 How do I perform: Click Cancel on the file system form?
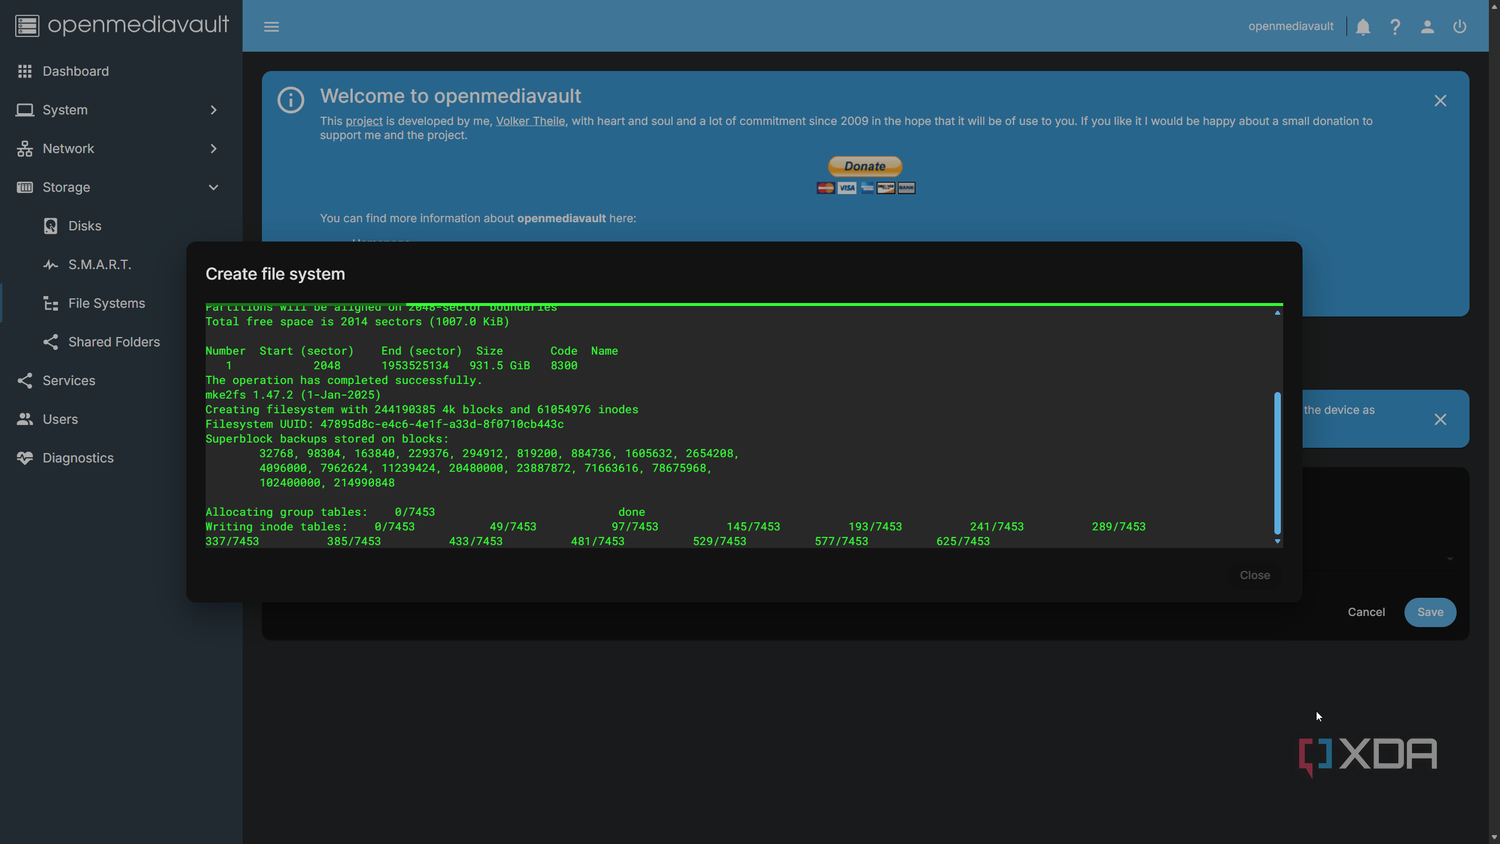(1366, 612)
